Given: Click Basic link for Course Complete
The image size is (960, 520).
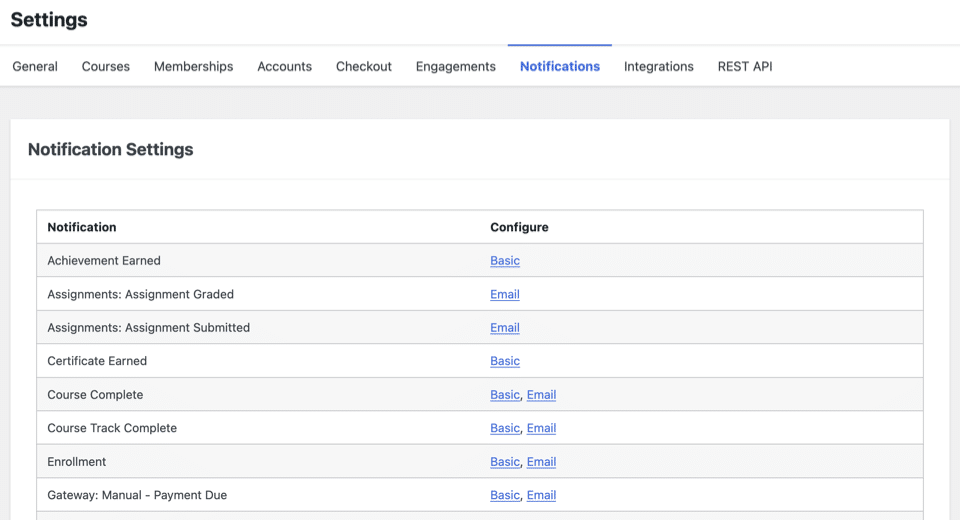Looking at the screenshot, I should [x=505, y=395].
